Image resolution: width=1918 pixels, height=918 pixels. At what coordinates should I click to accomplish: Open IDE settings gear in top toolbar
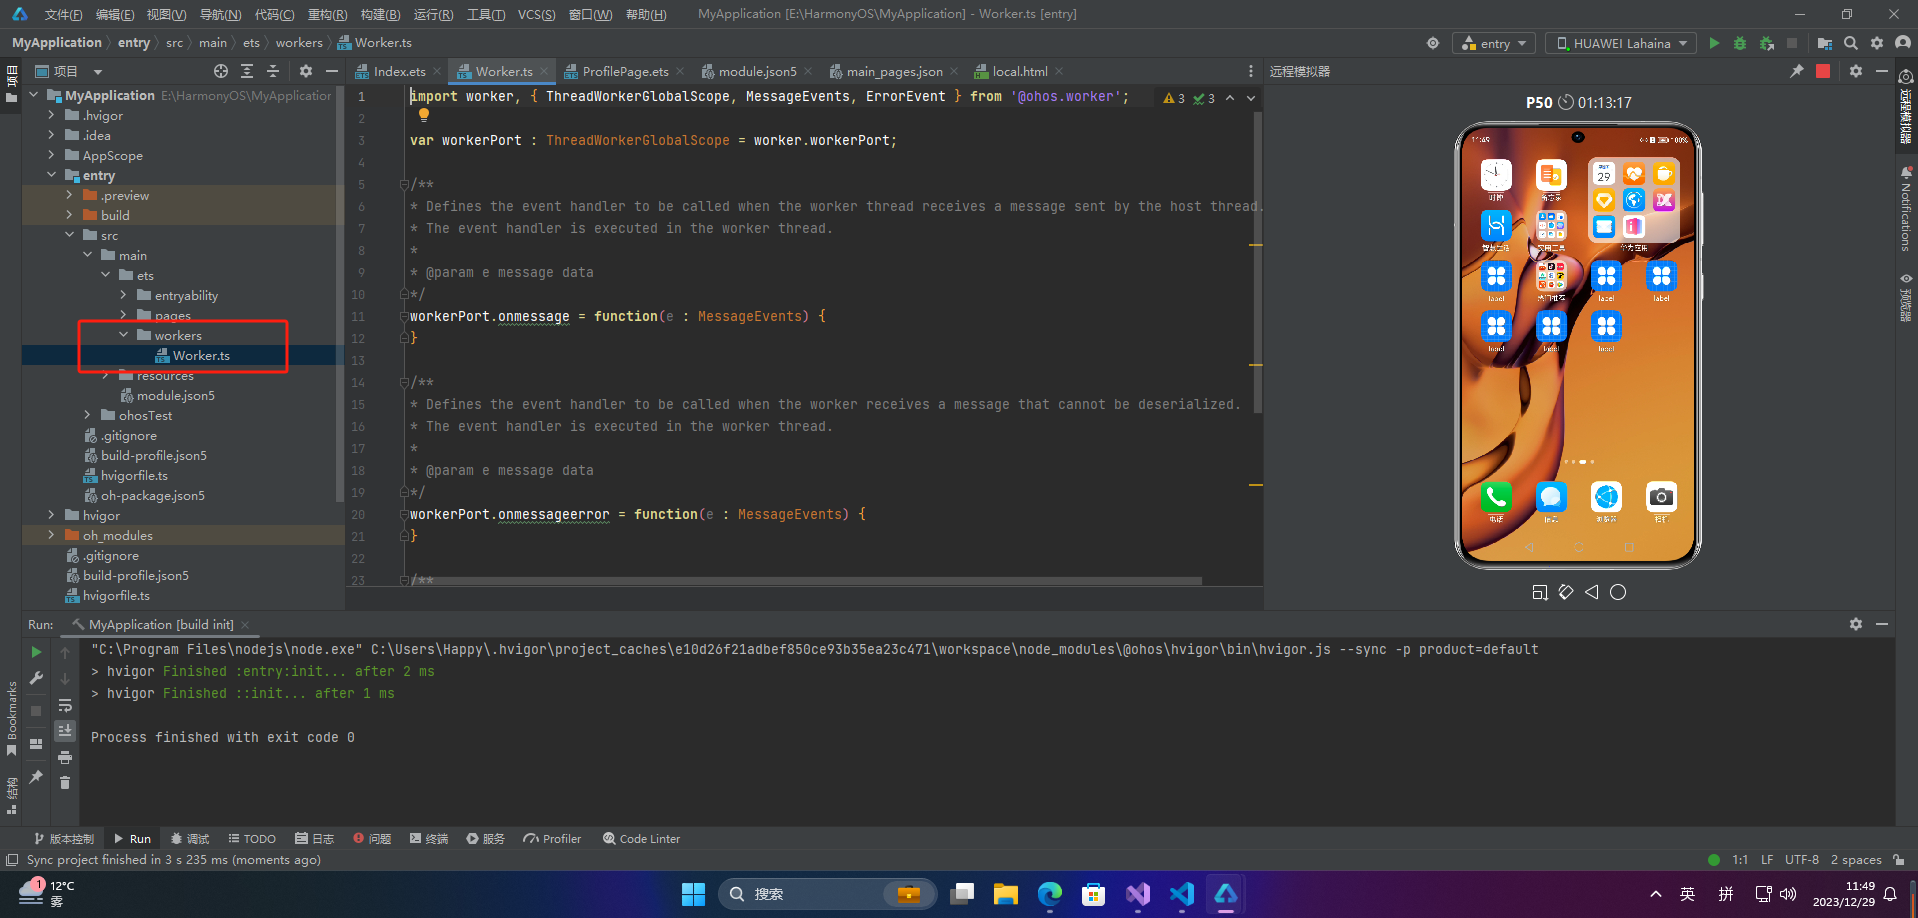1877,43
